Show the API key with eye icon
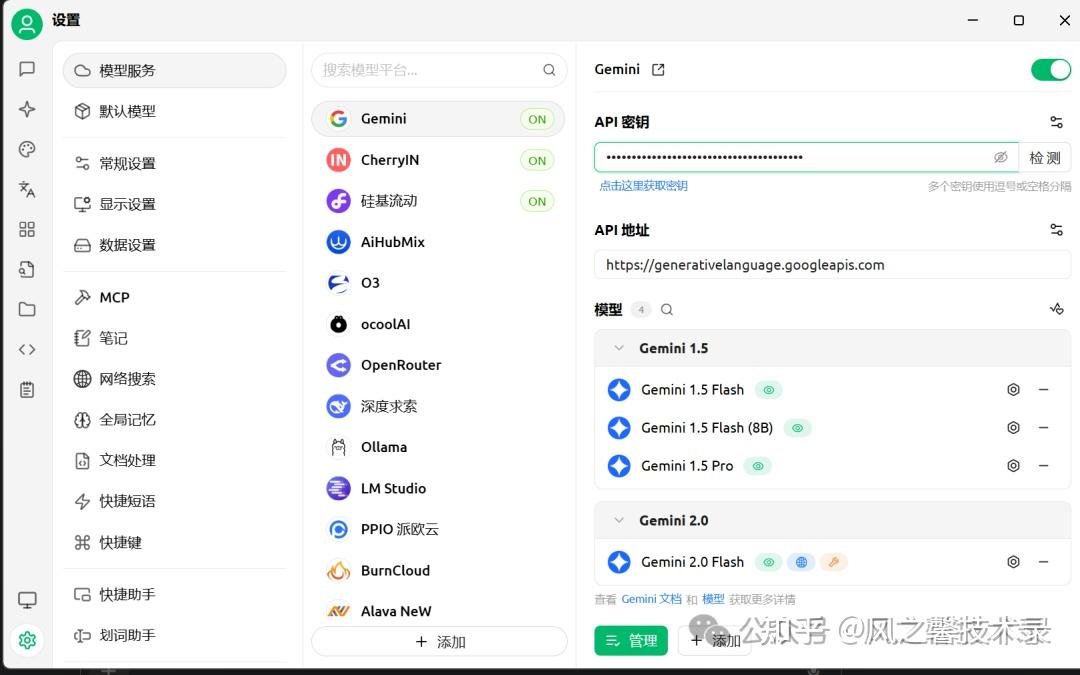 tap(1000, 158)
